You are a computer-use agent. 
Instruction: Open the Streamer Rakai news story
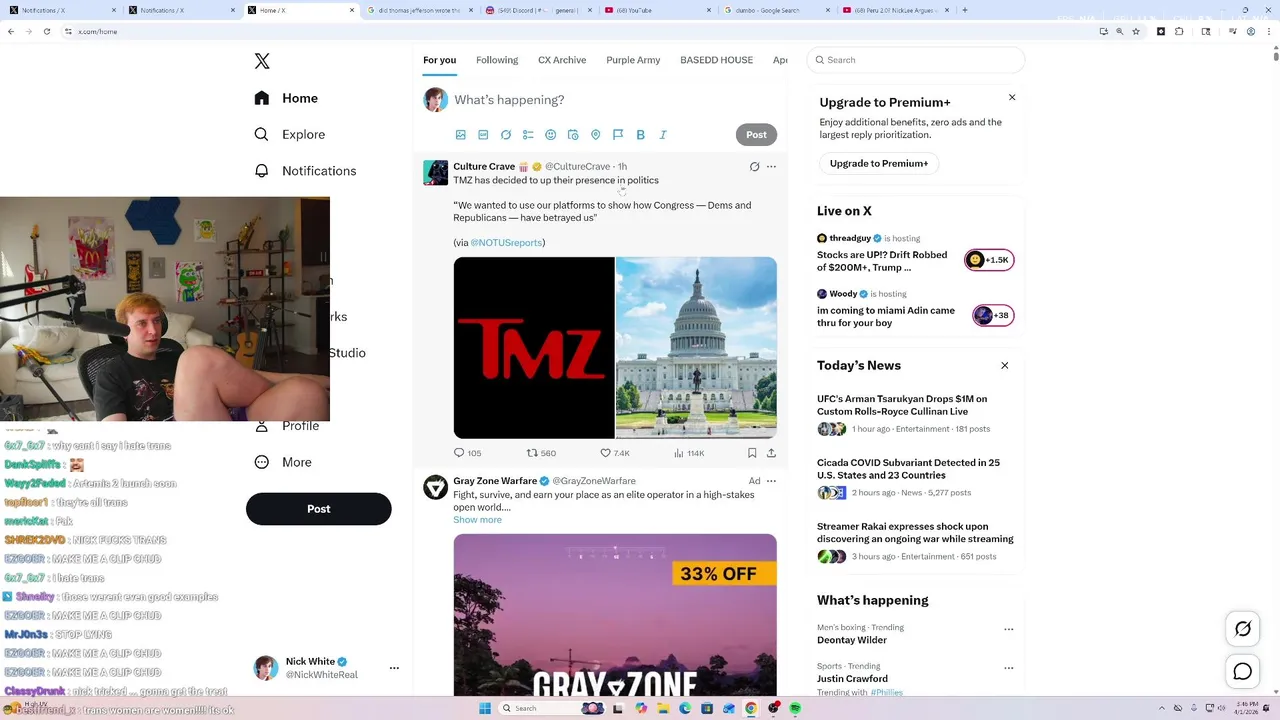[915, 541]
